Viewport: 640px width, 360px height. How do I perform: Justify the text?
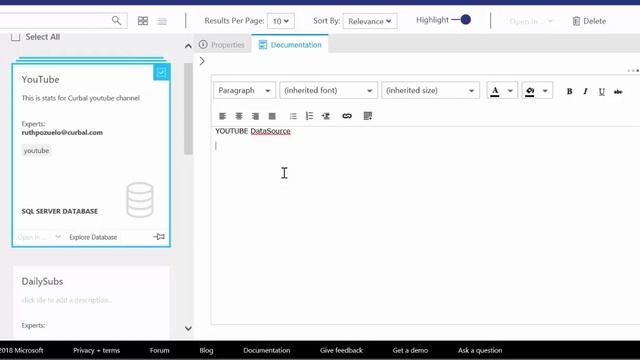(272, 116)
